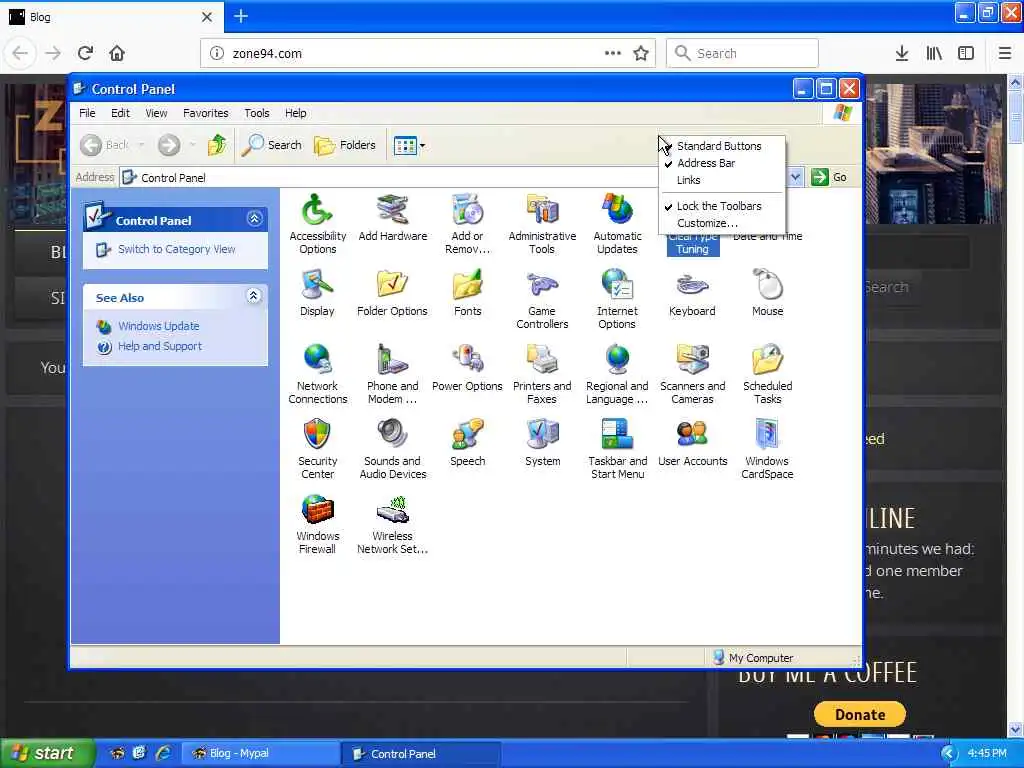This screenshot has height=768, width=1024.
Task: Open Security Center icon
Action: 317,449
